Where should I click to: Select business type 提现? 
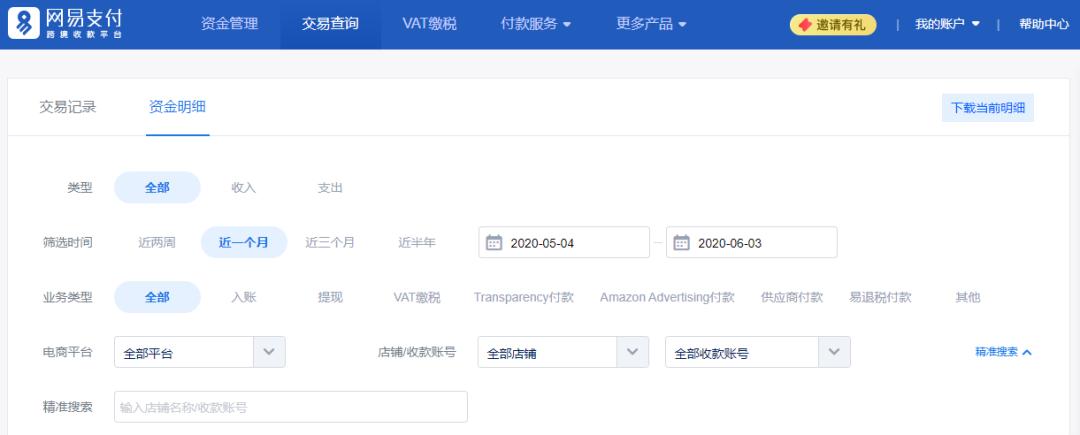tap(330, 297)
